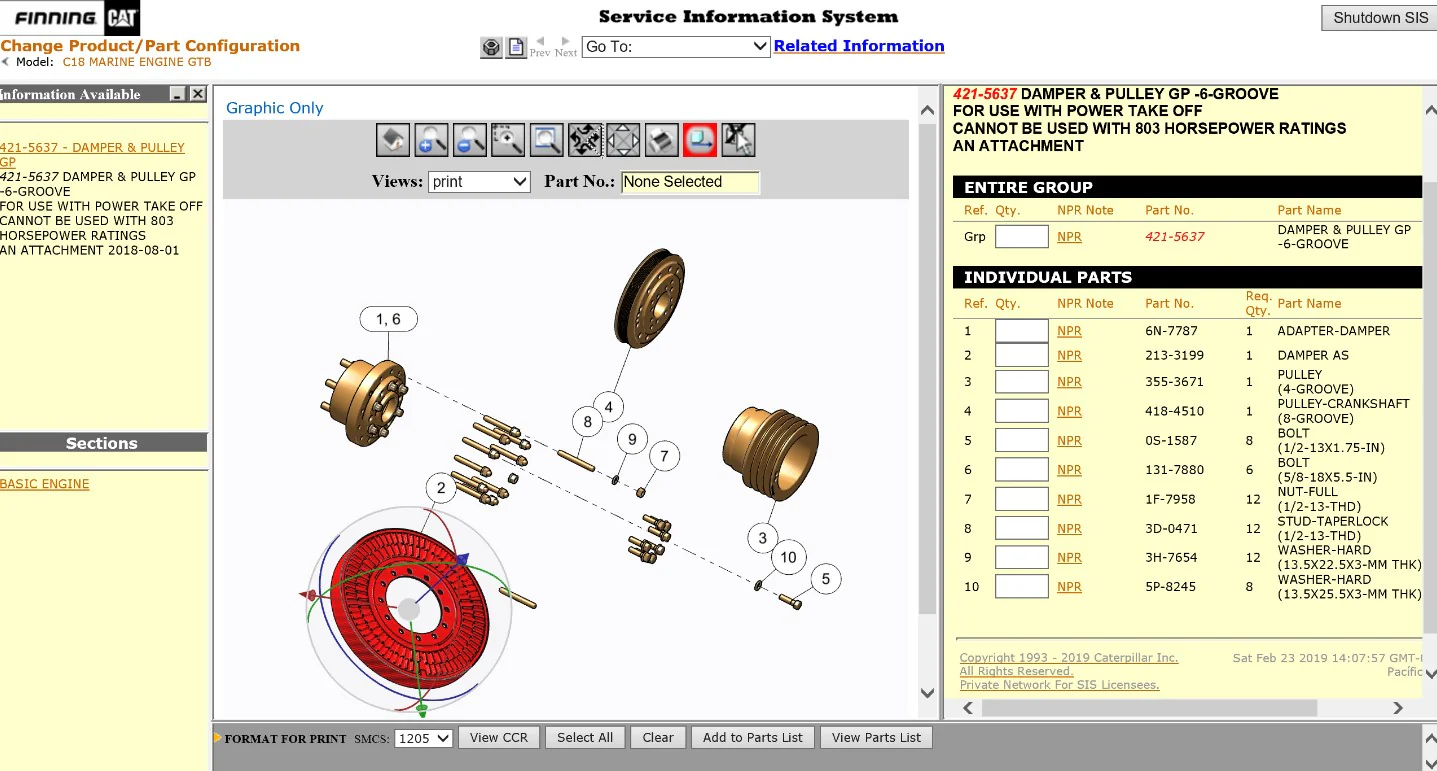Open the Views dropdown set to print
Screen dimensions: 1437x771
pos(479,182)
